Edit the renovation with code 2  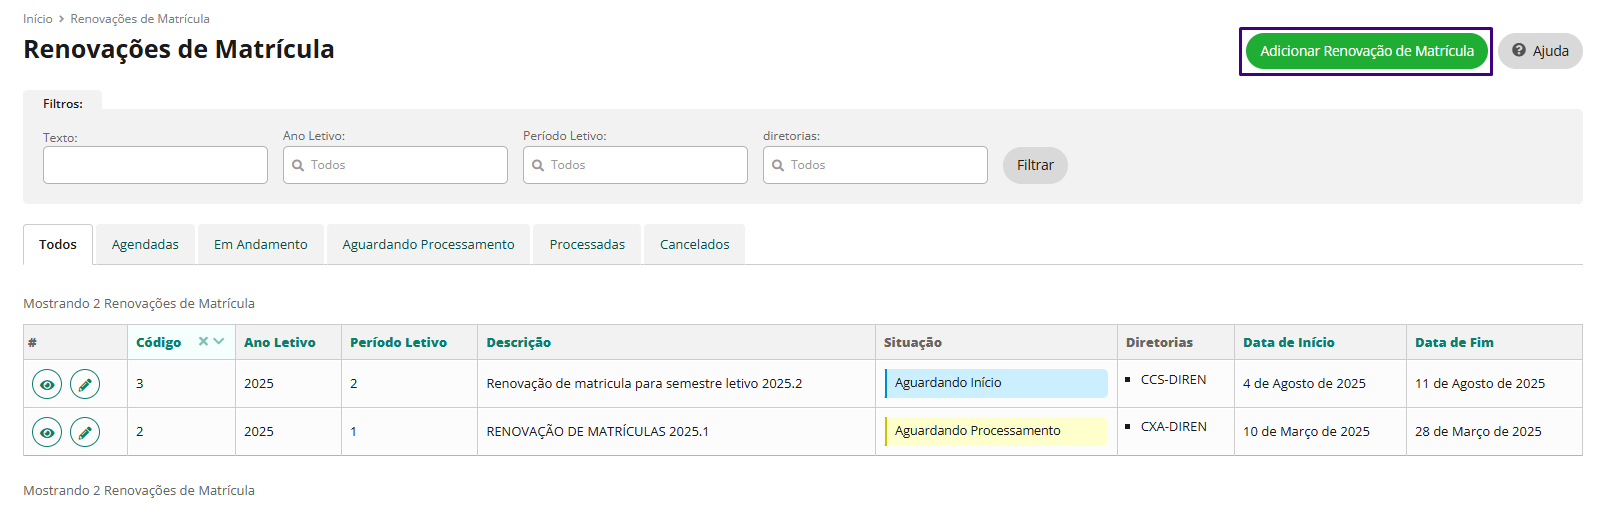(85, 432)
